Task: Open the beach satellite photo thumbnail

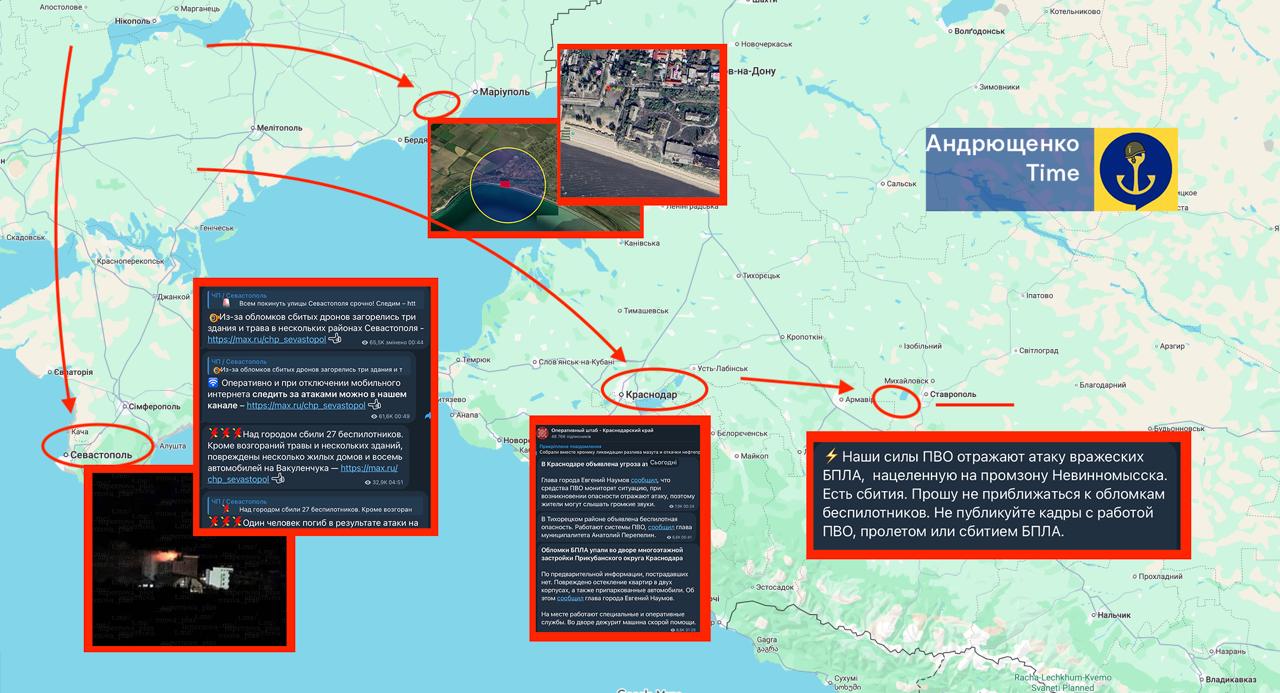Action: [x=638, y=121]
